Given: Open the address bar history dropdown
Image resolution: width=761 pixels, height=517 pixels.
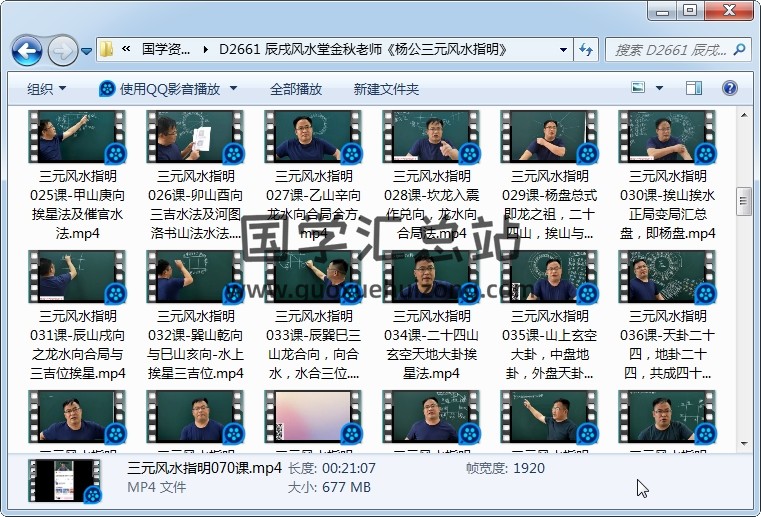Looking at the screenshot, I should pos(563,50).
